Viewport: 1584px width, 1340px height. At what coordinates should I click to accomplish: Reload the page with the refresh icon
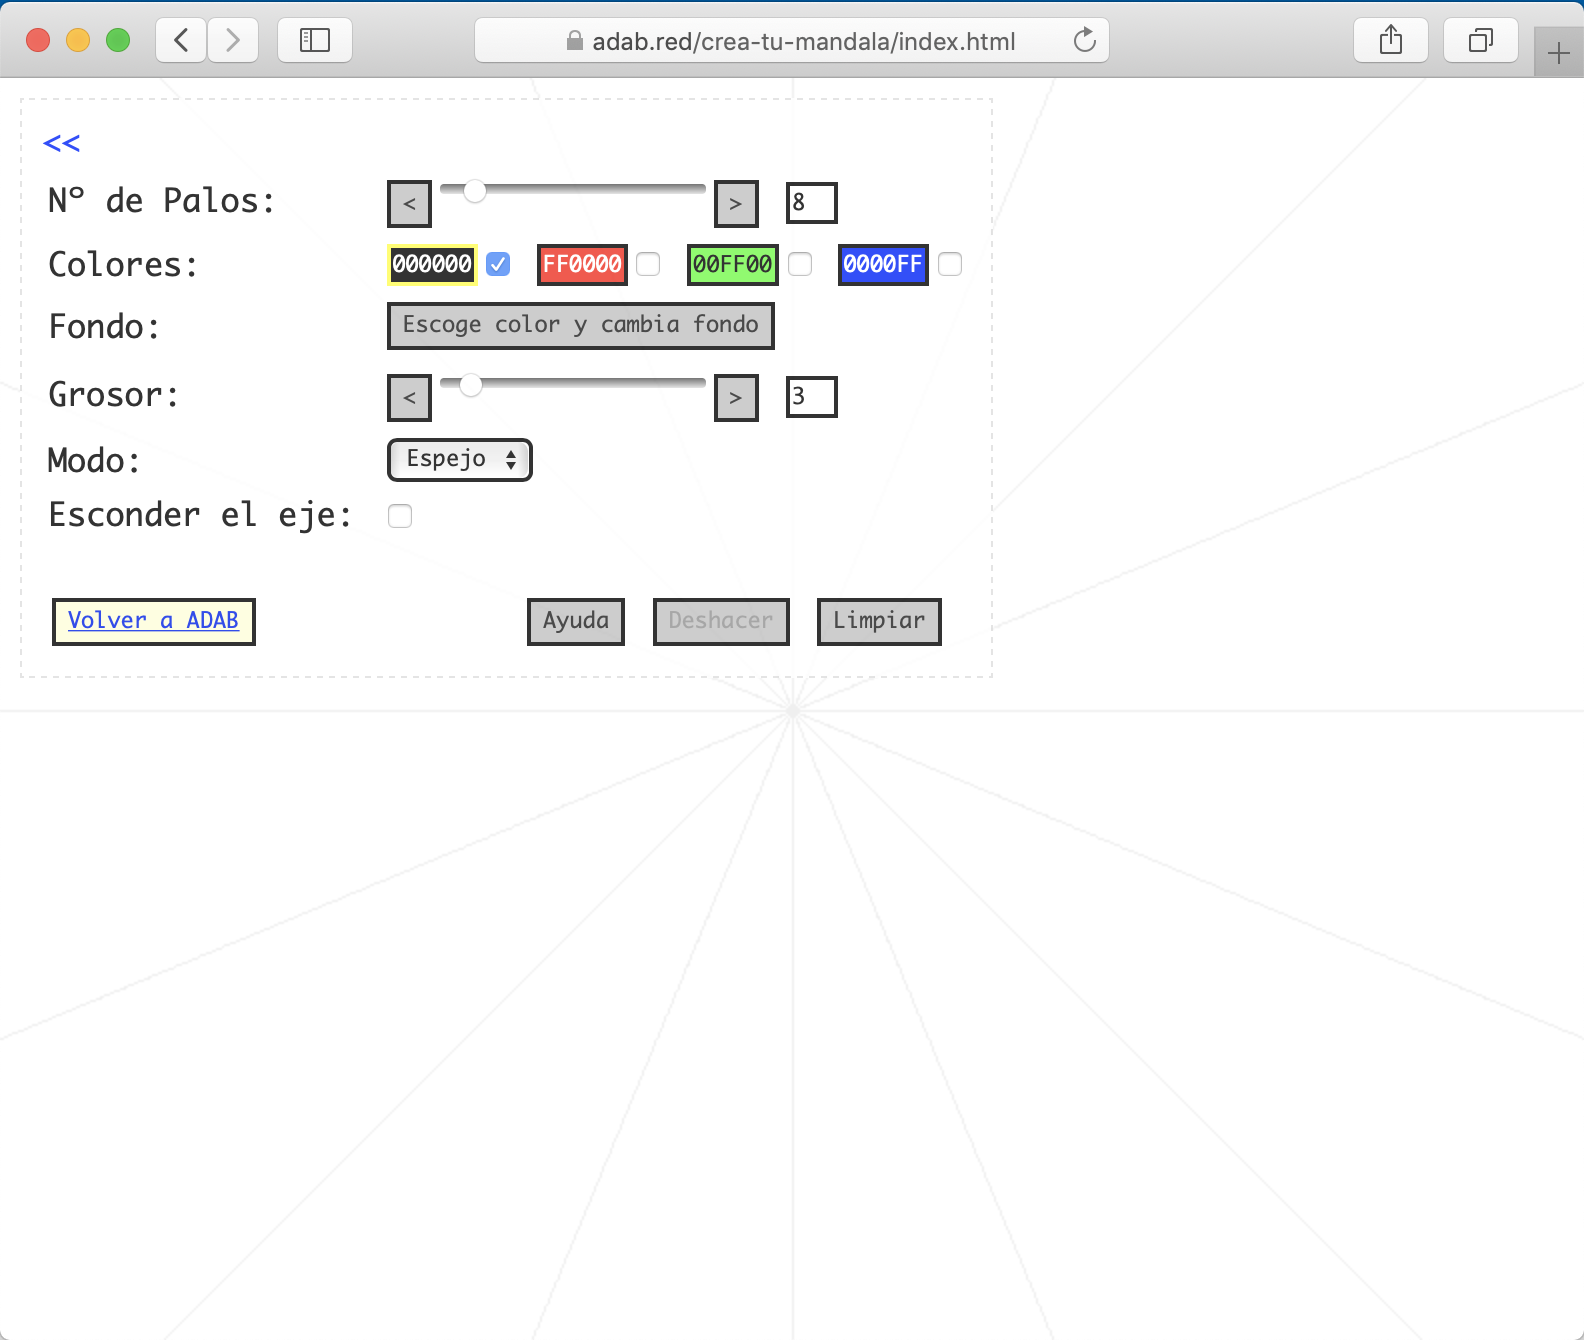[1085, 40]
